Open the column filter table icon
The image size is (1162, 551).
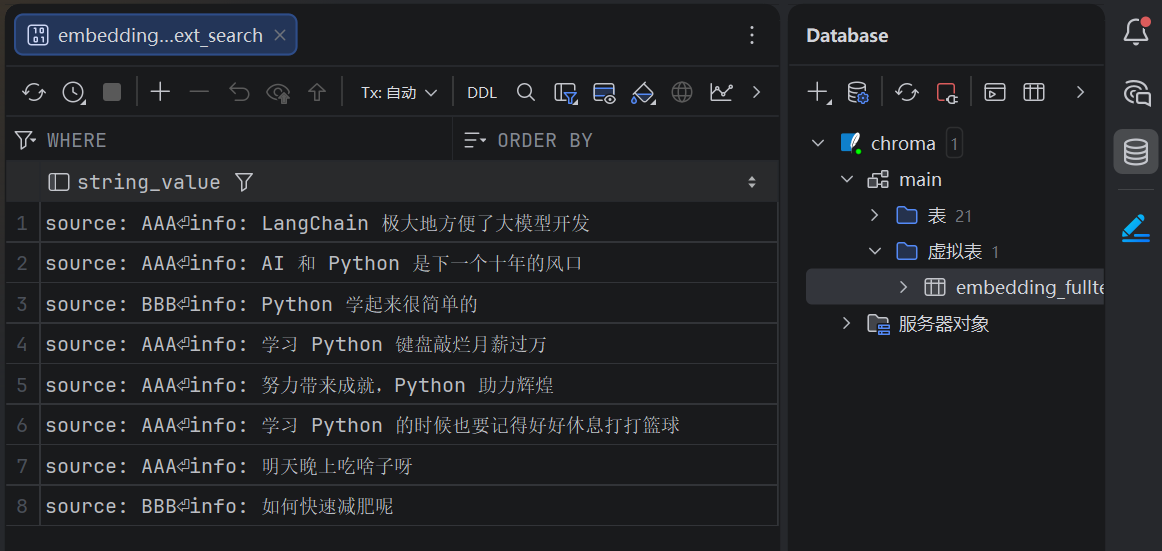565,93
